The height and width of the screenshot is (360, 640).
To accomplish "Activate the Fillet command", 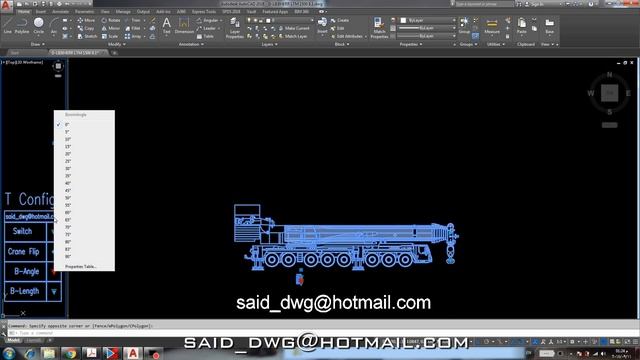I will 133,28.
